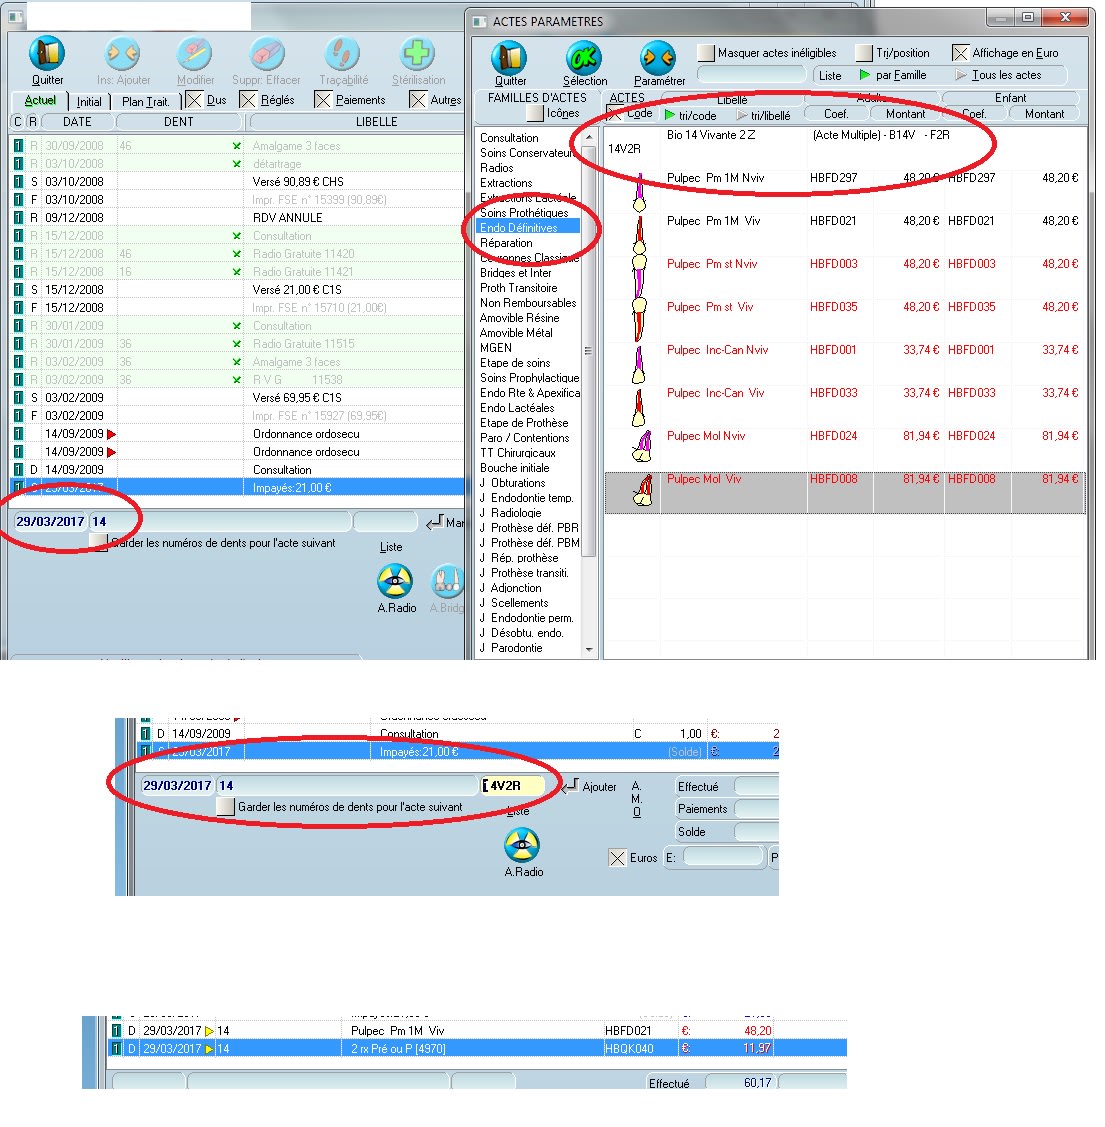This screenshot has height=1127, width=1105.
Task: Select the par Famille list option
Action: 865,75
